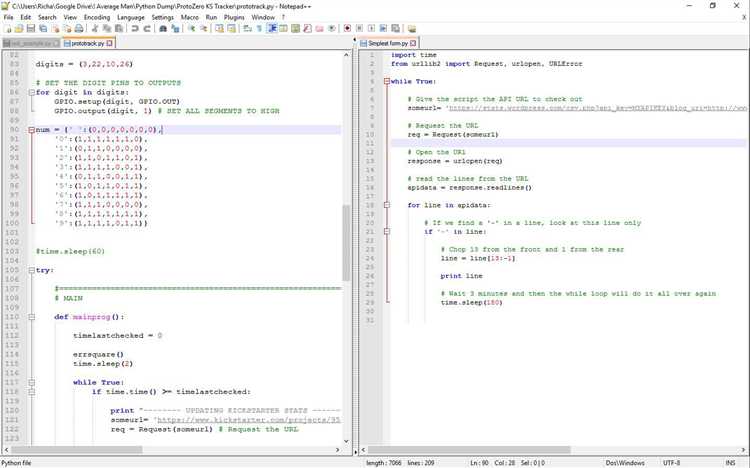The image size is (750, 468).
Task: Open the Language menu
Action: (x=131, y=17)
